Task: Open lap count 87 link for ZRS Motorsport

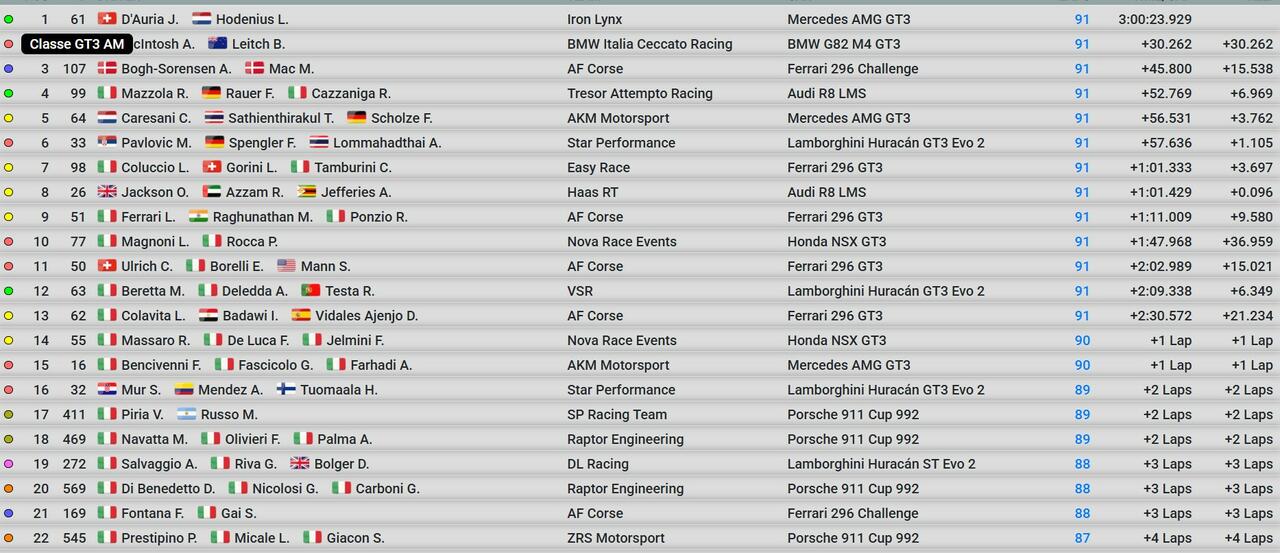Action: pyautogui.click(x=1082, y=538)
